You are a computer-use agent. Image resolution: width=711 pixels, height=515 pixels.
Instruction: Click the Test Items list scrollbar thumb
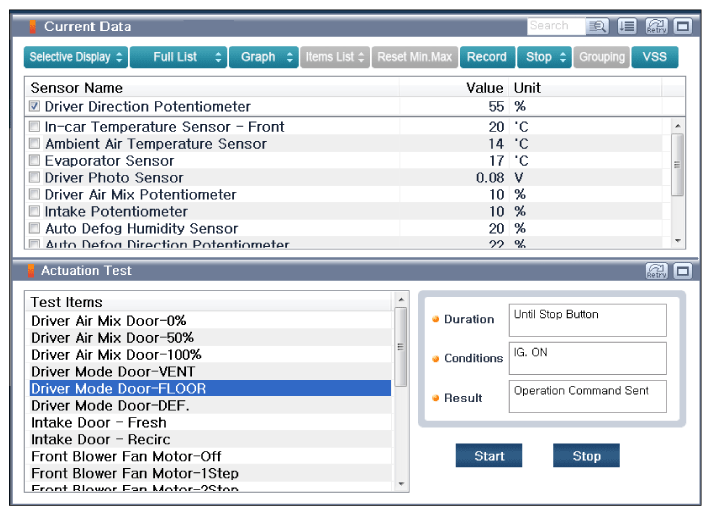pyautogui.click(x=400, y=347)
